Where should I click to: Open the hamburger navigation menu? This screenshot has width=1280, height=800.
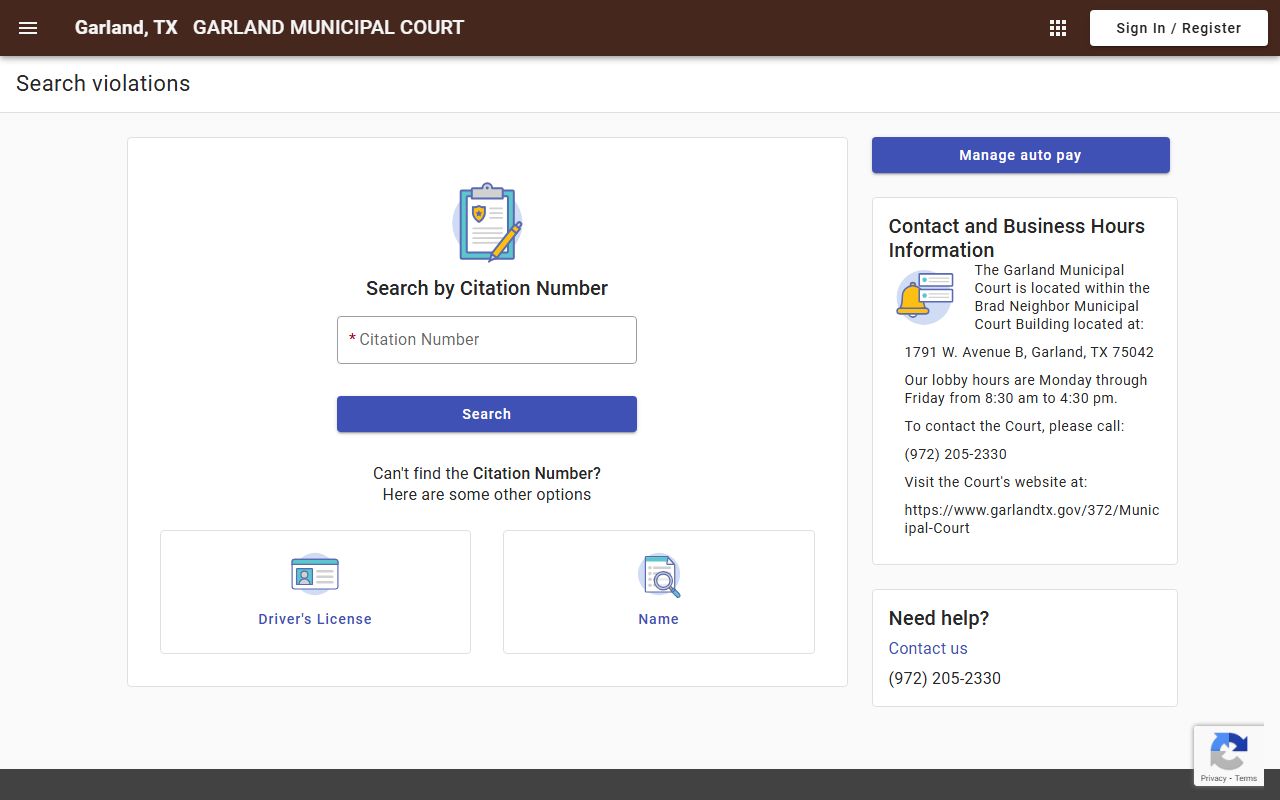[x=28, y=28]
